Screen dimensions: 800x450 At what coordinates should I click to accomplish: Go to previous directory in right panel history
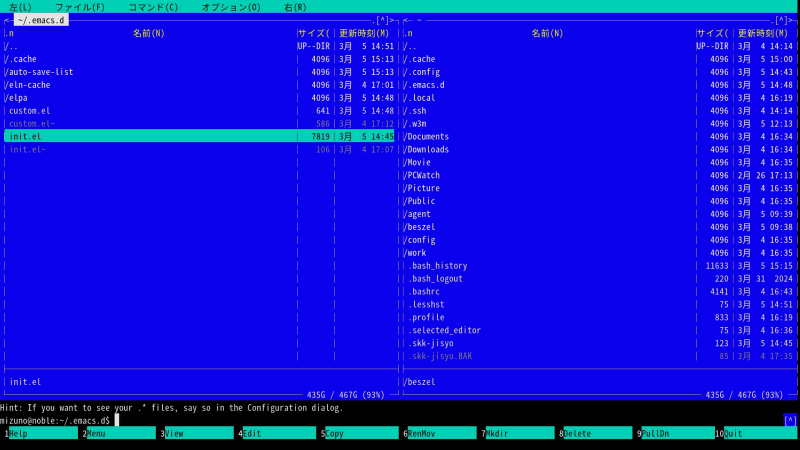(406, 20)
